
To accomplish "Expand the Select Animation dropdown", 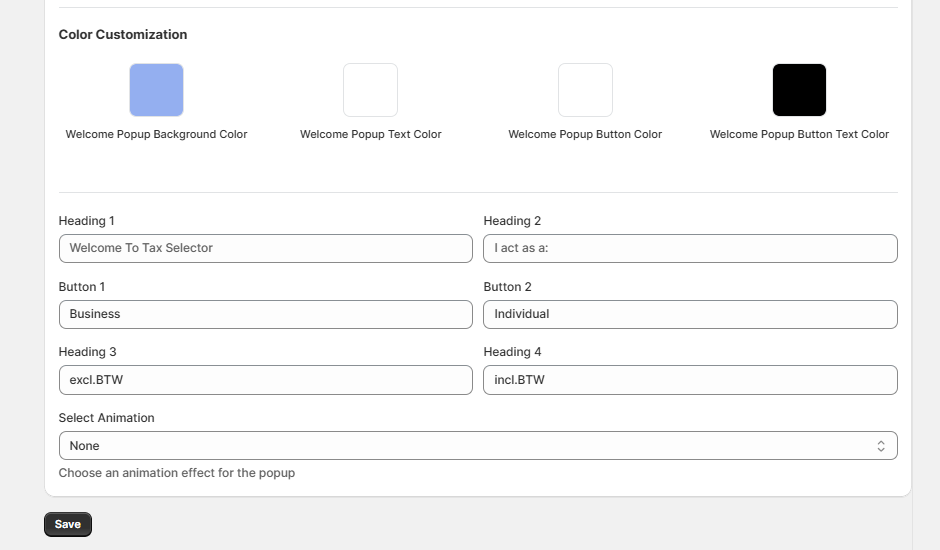I will pyautogui.click(x=478, y=446).
